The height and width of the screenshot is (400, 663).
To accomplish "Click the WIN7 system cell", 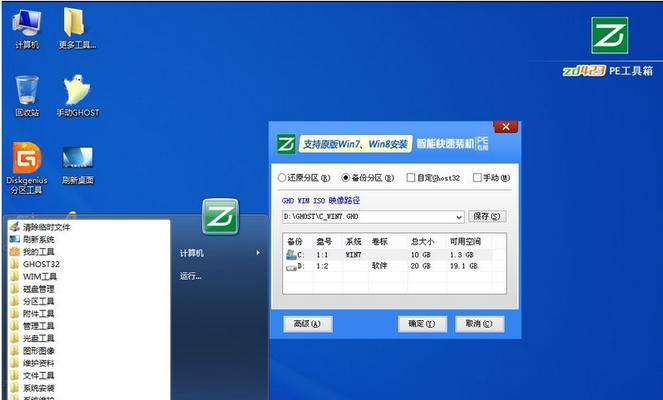I will (x=353, y=255).
